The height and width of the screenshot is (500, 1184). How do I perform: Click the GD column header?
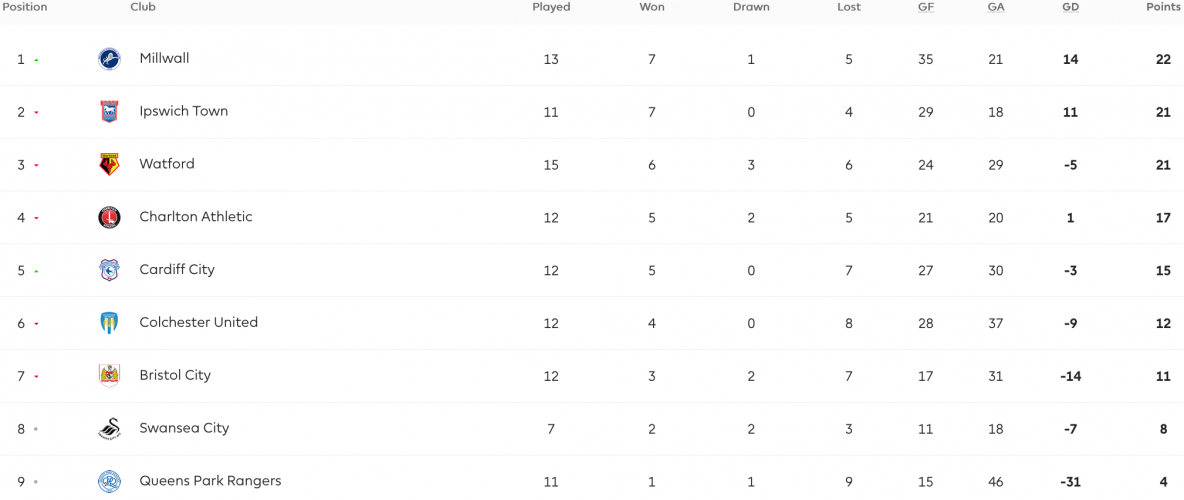[1071, 7]
